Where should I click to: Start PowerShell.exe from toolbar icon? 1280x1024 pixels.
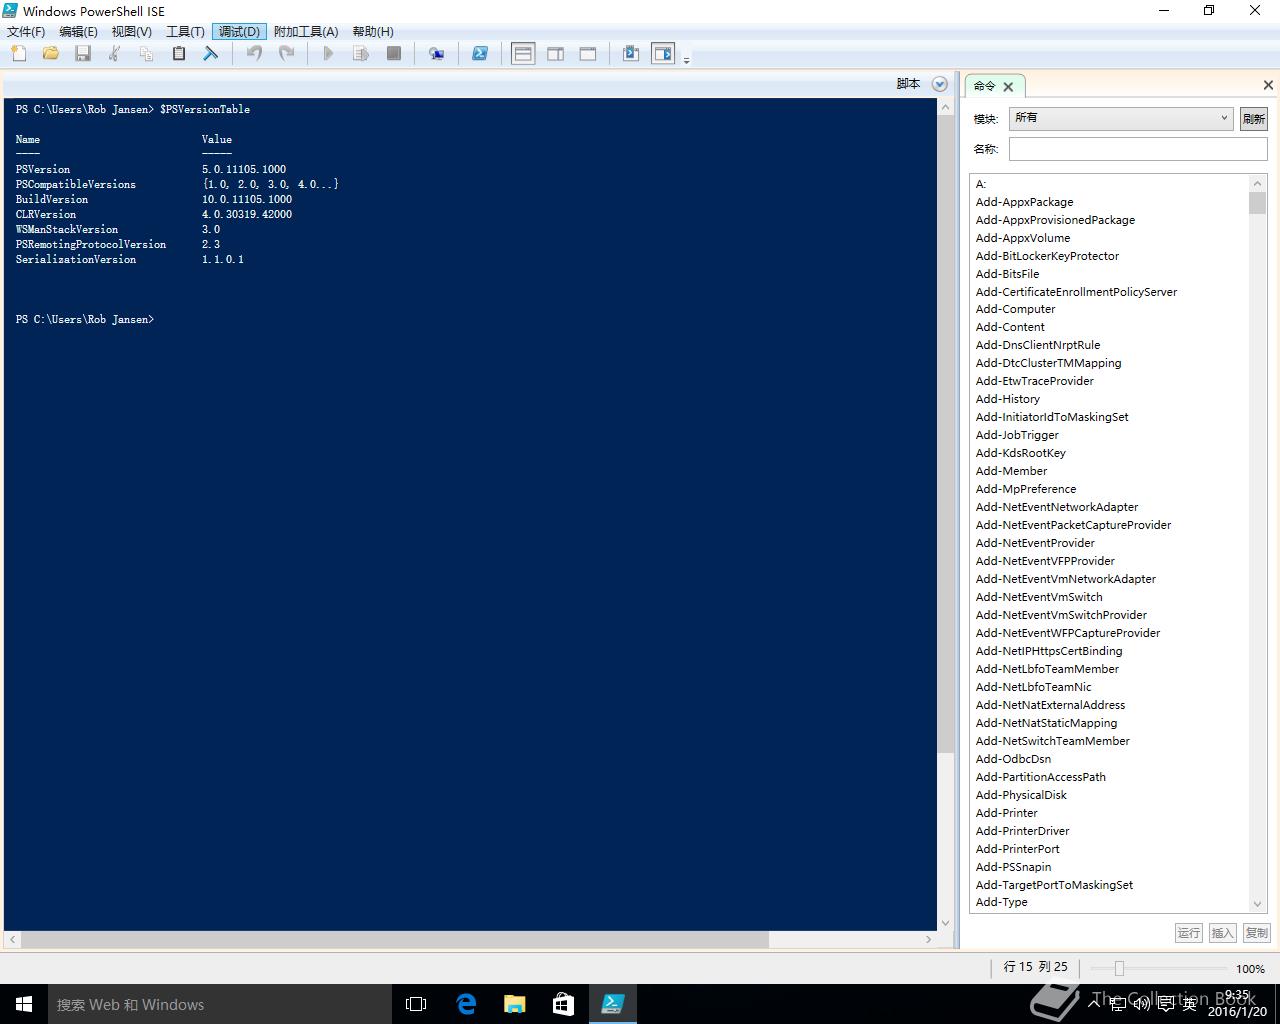point(480,54)
